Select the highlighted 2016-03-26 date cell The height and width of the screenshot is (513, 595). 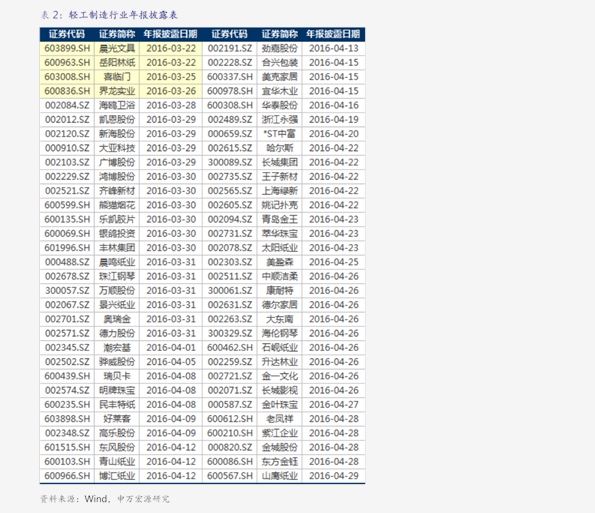171,91
